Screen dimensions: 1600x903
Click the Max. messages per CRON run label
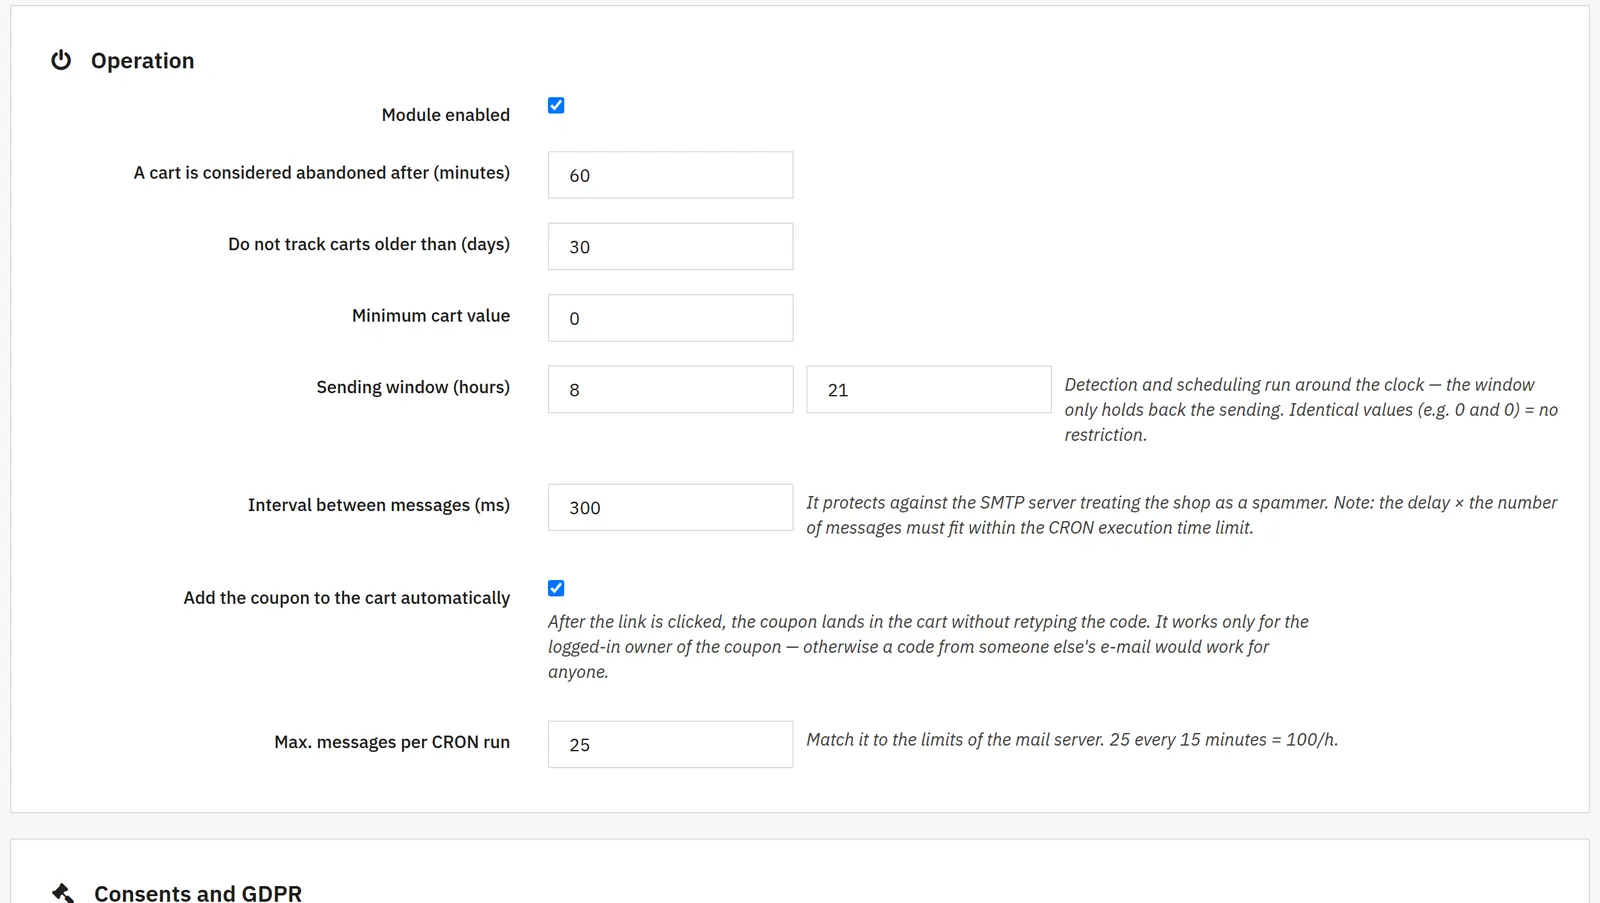pyautogui.click(x=392, y=742)
